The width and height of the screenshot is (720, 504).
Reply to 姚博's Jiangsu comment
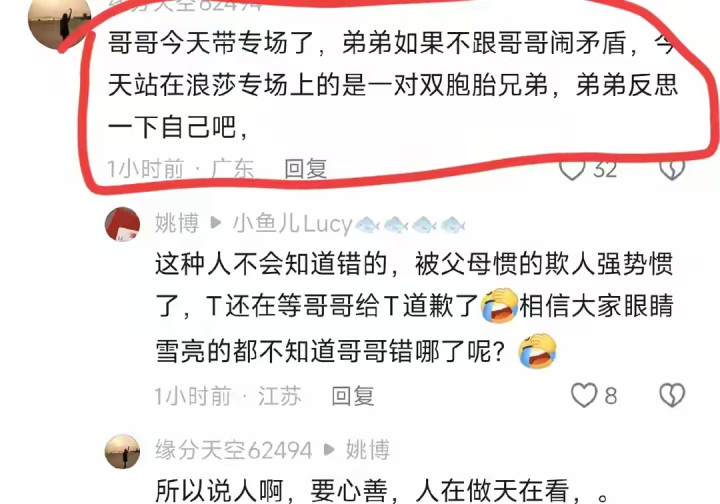click(353, 396)
